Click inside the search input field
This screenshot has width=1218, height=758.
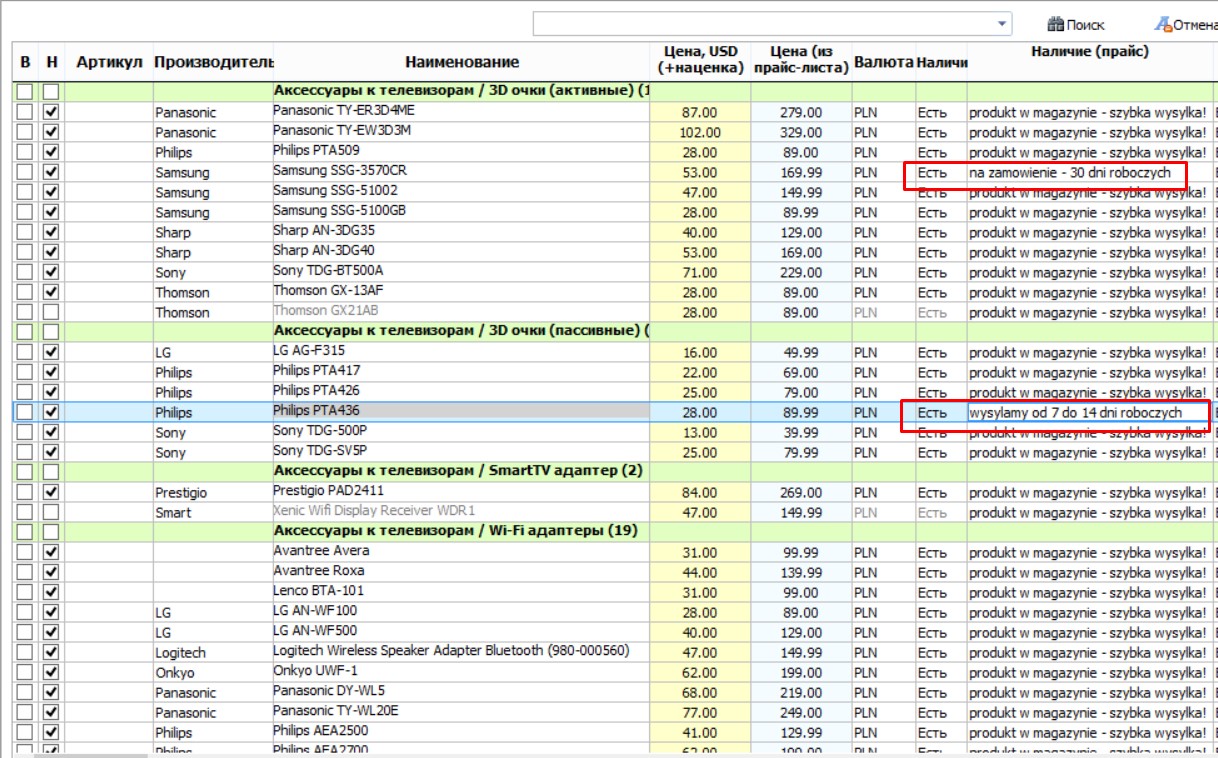(x=764, y=24)
